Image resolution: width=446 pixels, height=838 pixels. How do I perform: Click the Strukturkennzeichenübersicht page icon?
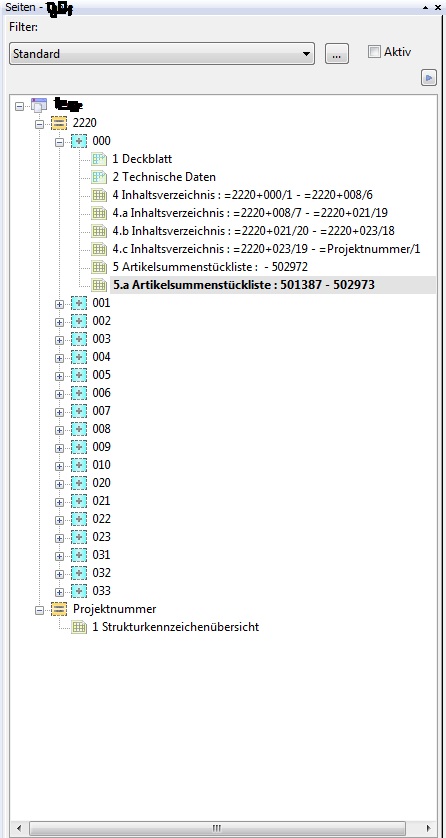point(79,627)
